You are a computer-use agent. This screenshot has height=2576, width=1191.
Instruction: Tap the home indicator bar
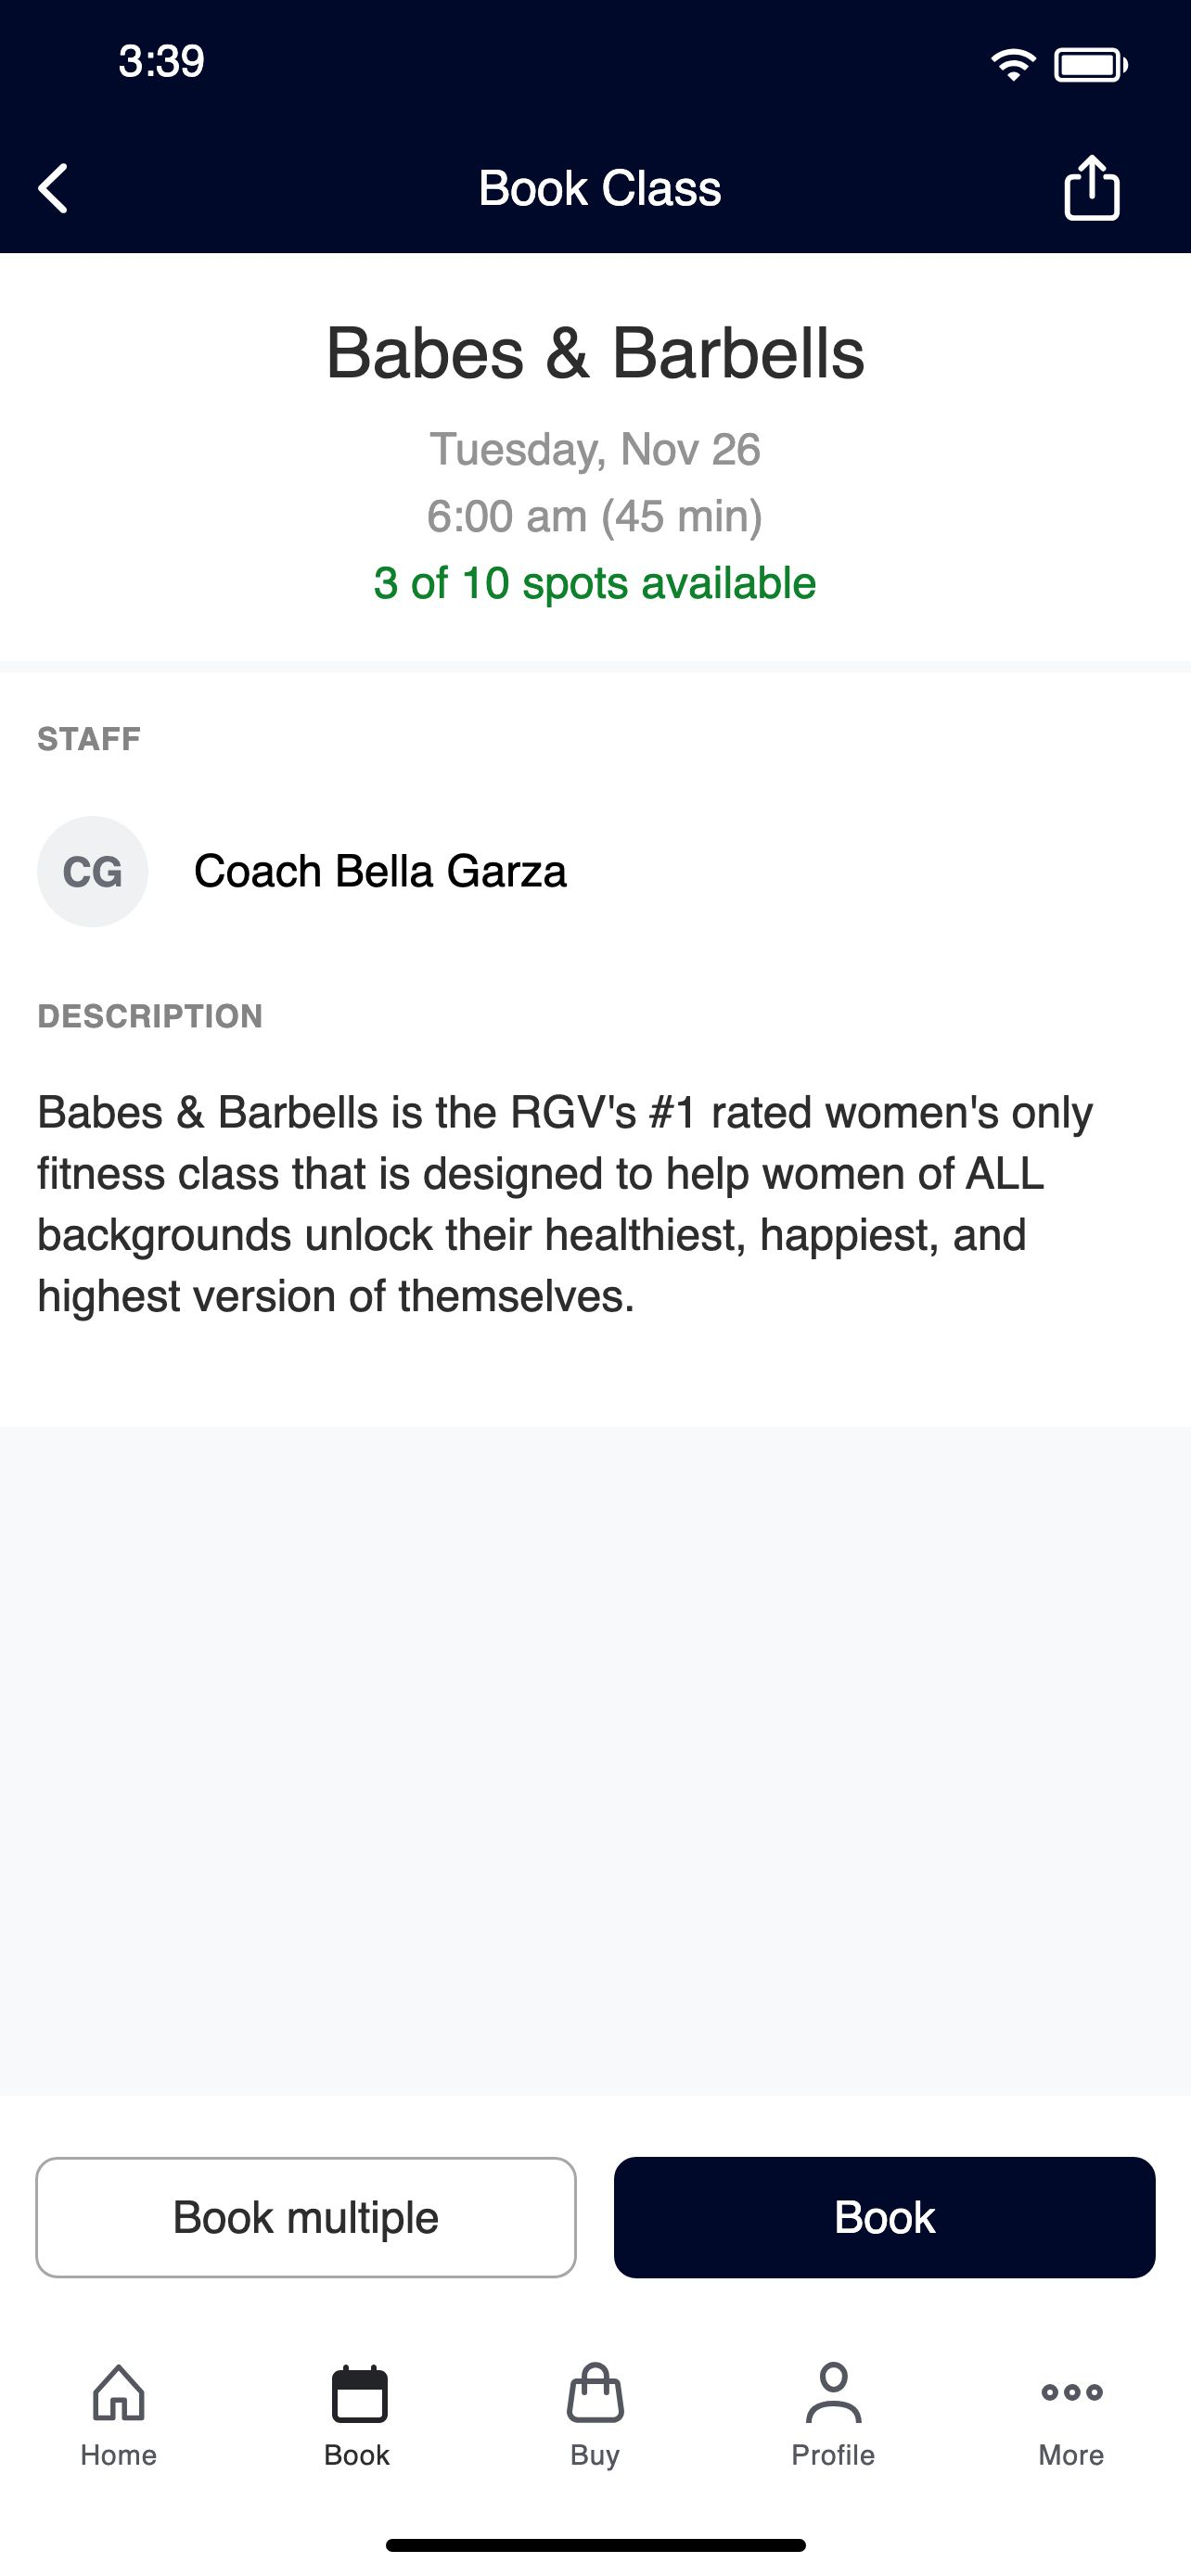click(x=595, y=2544)
